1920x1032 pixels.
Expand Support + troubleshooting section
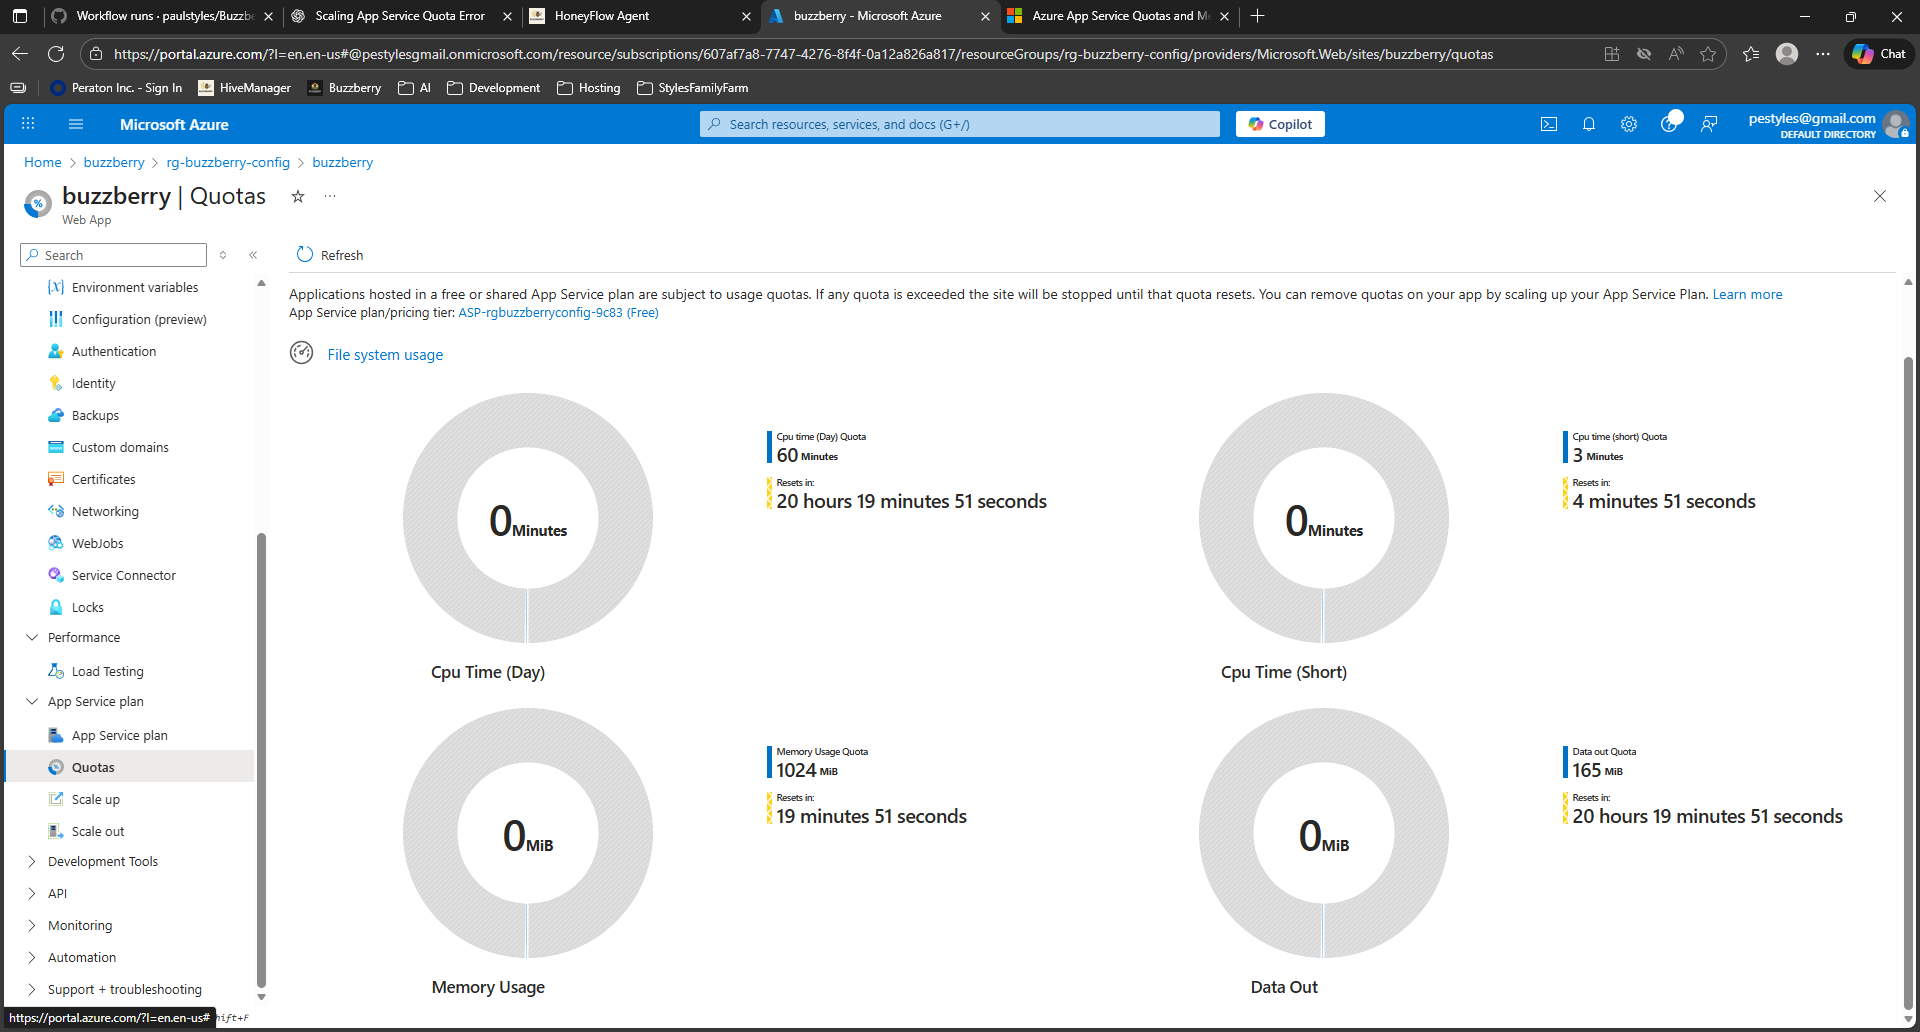click(32, 989)
